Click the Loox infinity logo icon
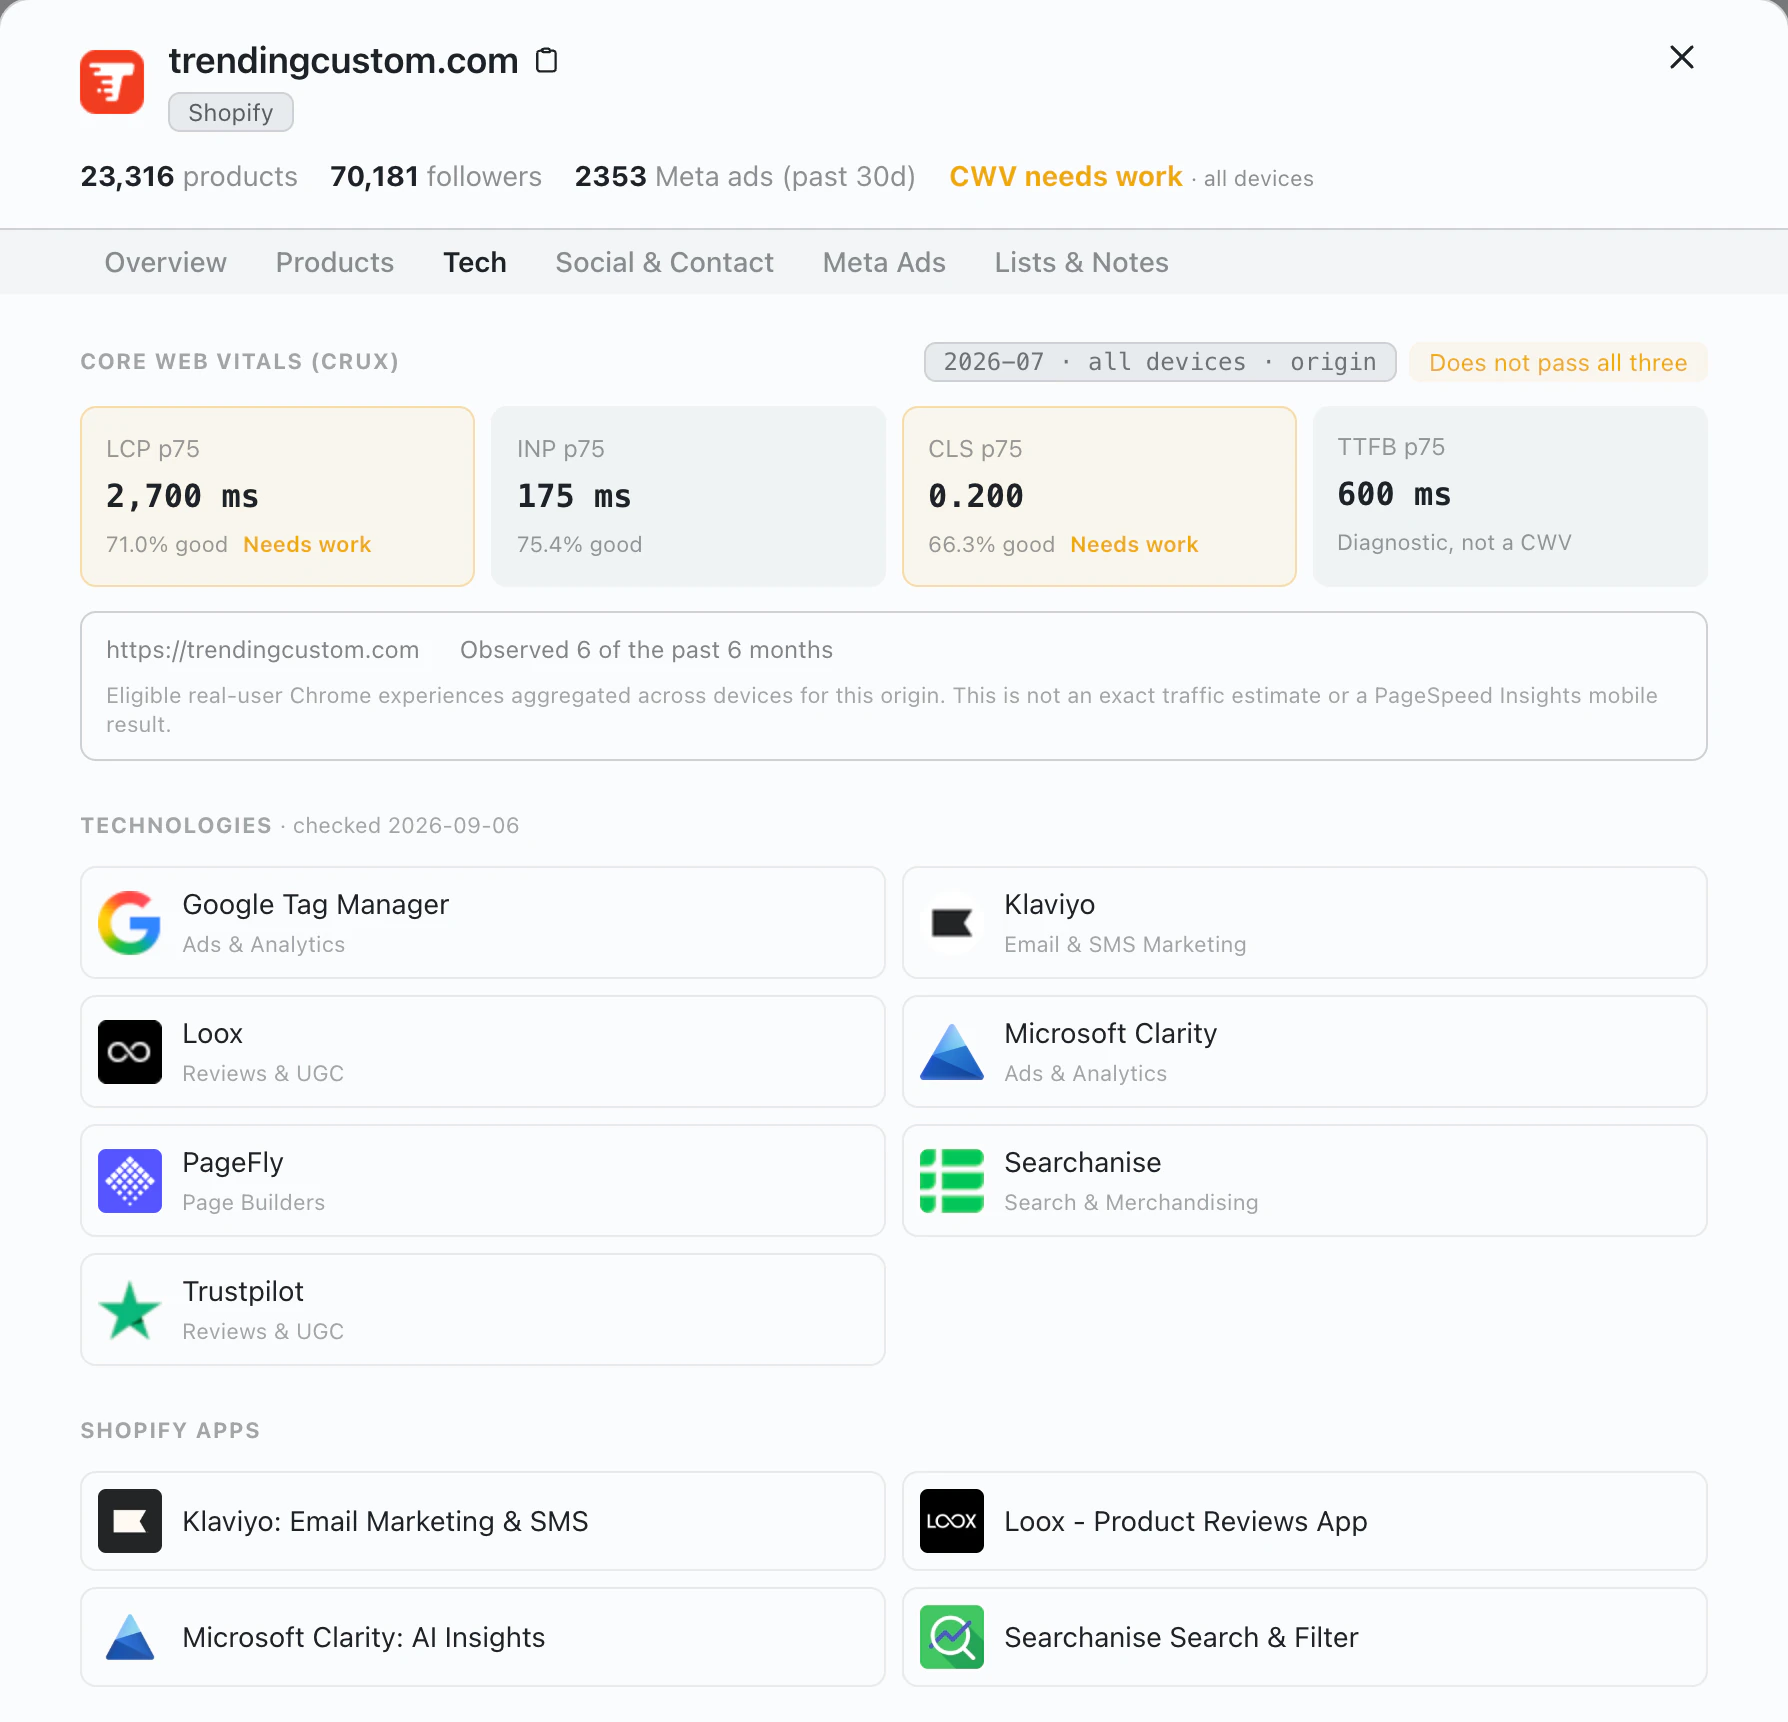The height and width of the screenshot is (1722, 1788). click(x=130, y=1051)
